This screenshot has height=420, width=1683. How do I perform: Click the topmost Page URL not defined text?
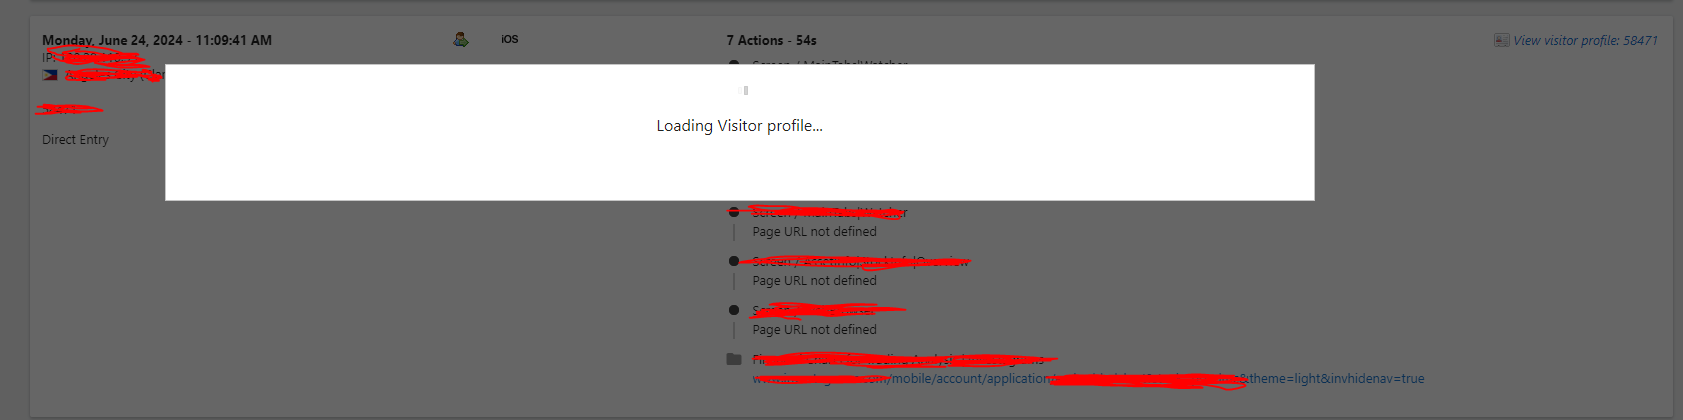coord(814,231)
